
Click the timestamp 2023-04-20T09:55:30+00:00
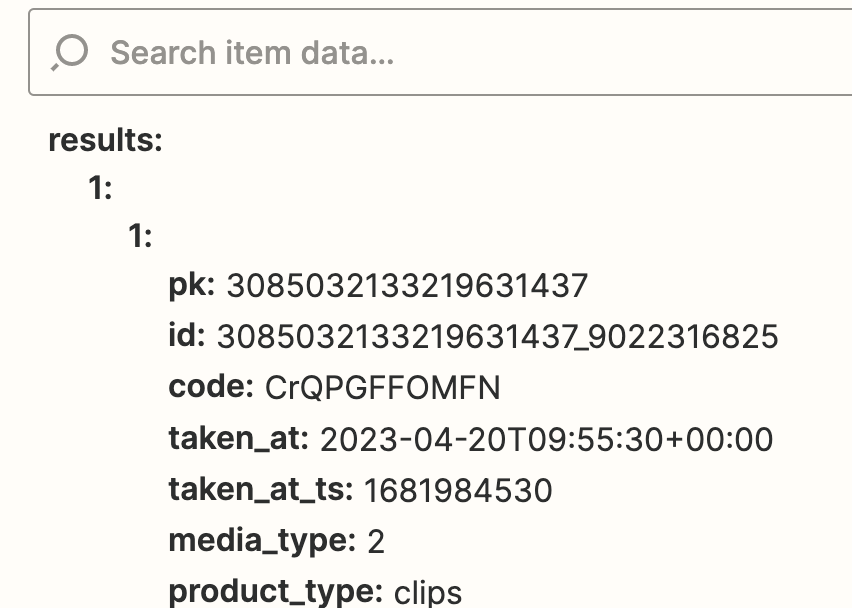tap(546, 439)
